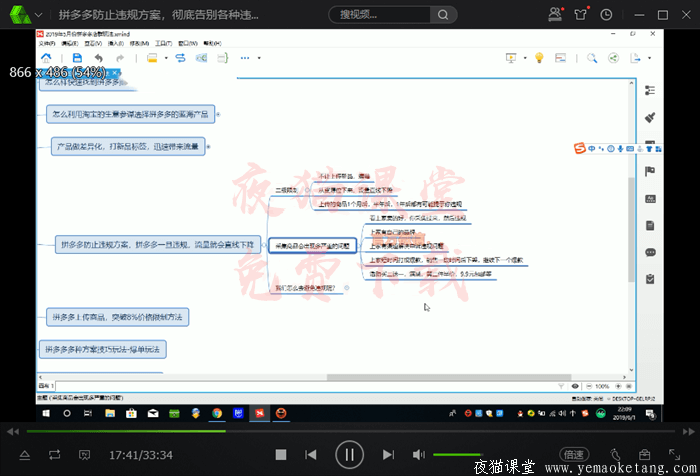
Task: Open dropdown arrow next to topic insert icon
Action: pos(166,58)
